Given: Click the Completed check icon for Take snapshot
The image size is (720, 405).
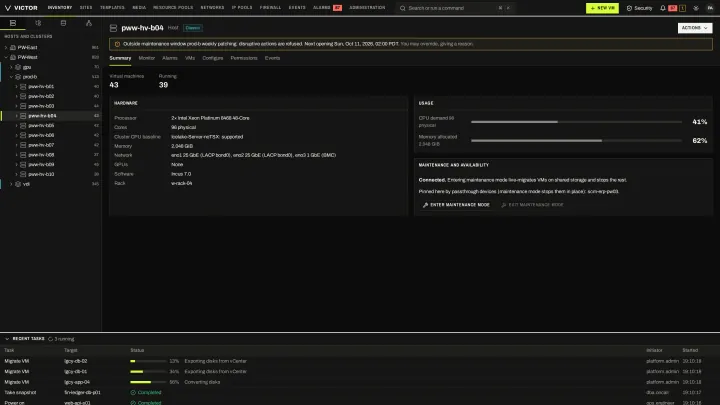Looking at the screenshot, I should (x=133, y=393).
